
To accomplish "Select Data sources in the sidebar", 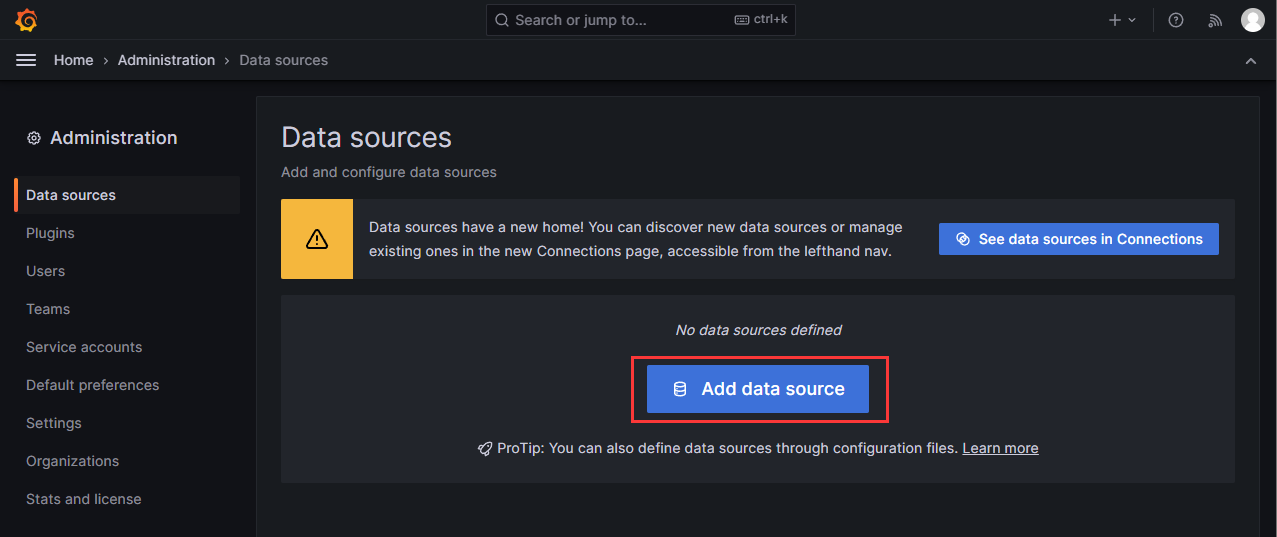I will pos(127,195).
